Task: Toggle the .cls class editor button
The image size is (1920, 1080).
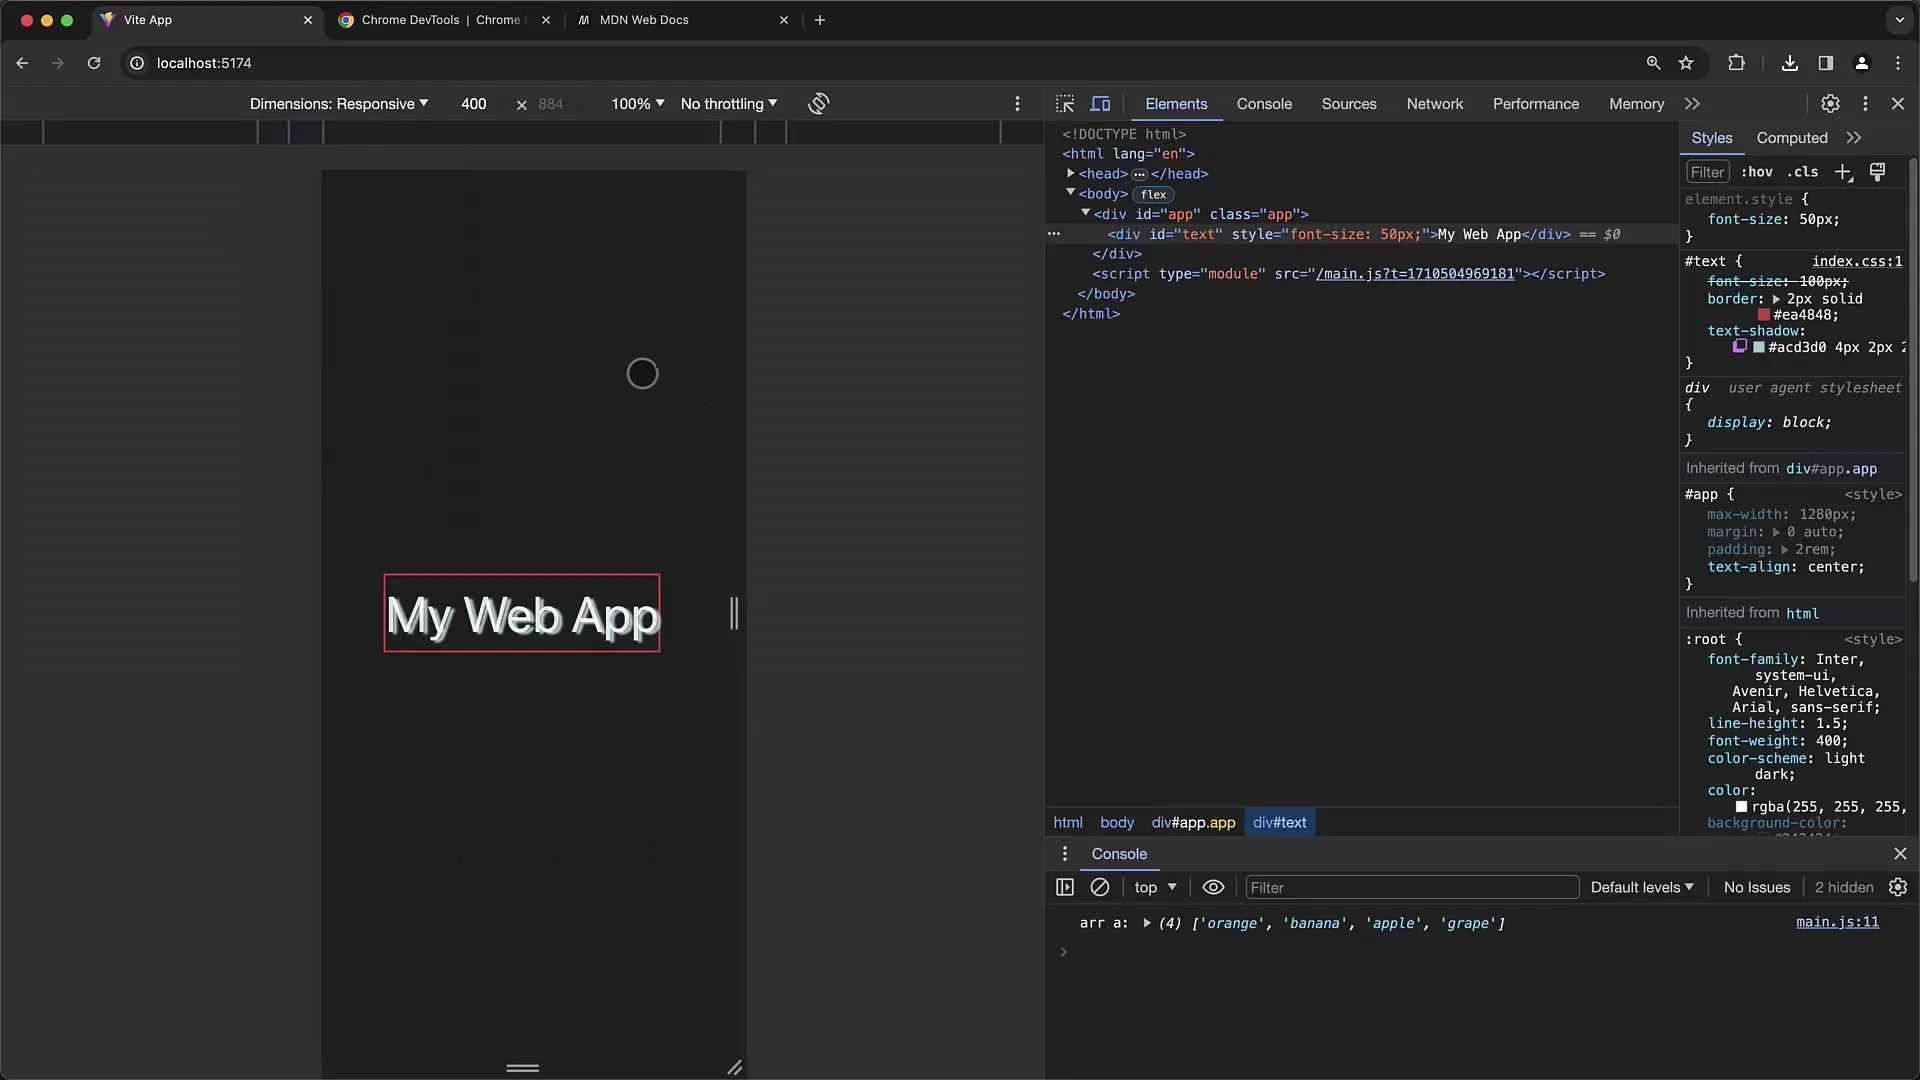Action: pos(1800,171)
